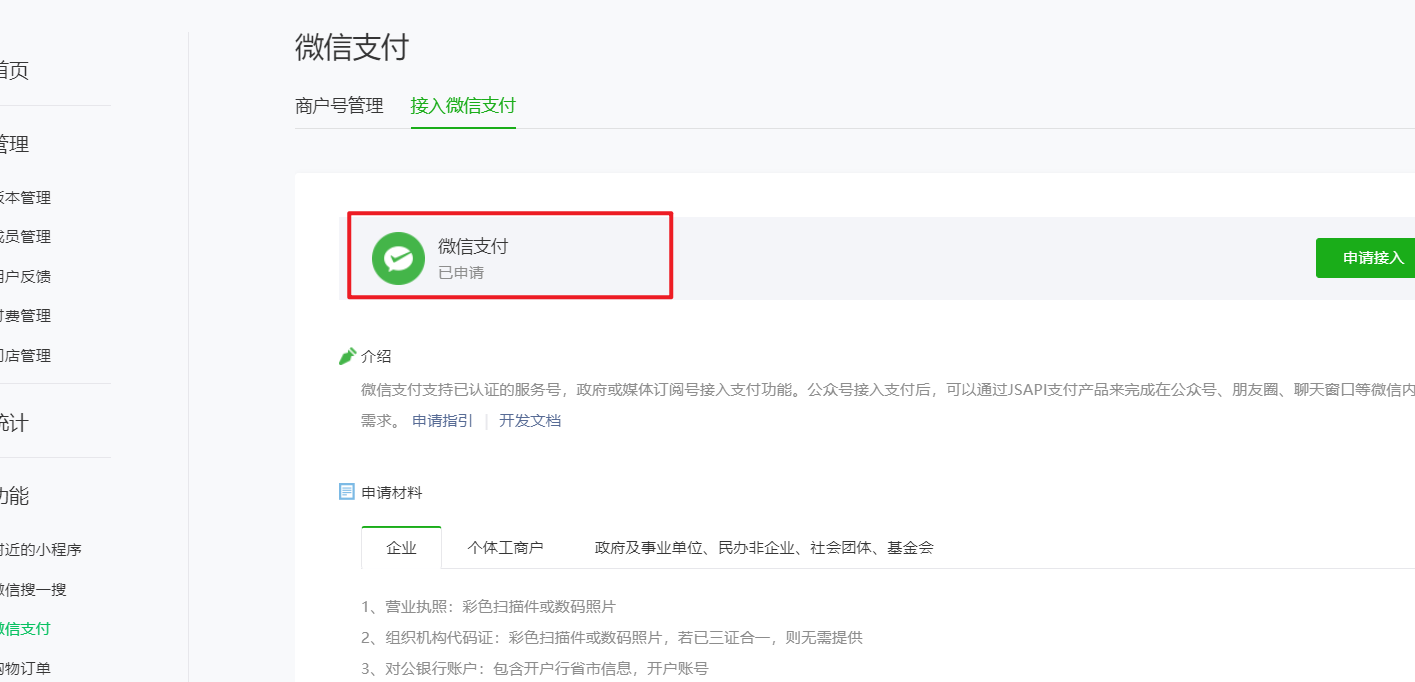Click the line starting 2、组织机构代码证

(611, 637)
